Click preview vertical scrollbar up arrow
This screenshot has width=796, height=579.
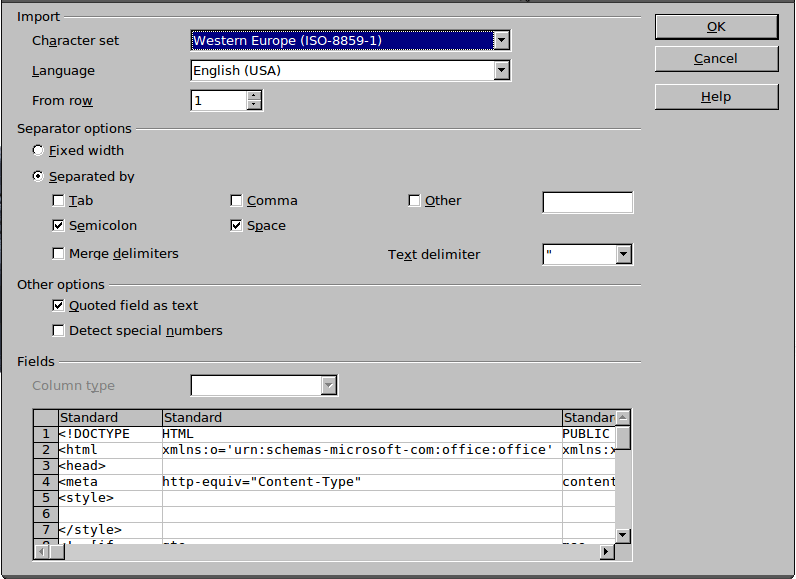tap(623, 418)
